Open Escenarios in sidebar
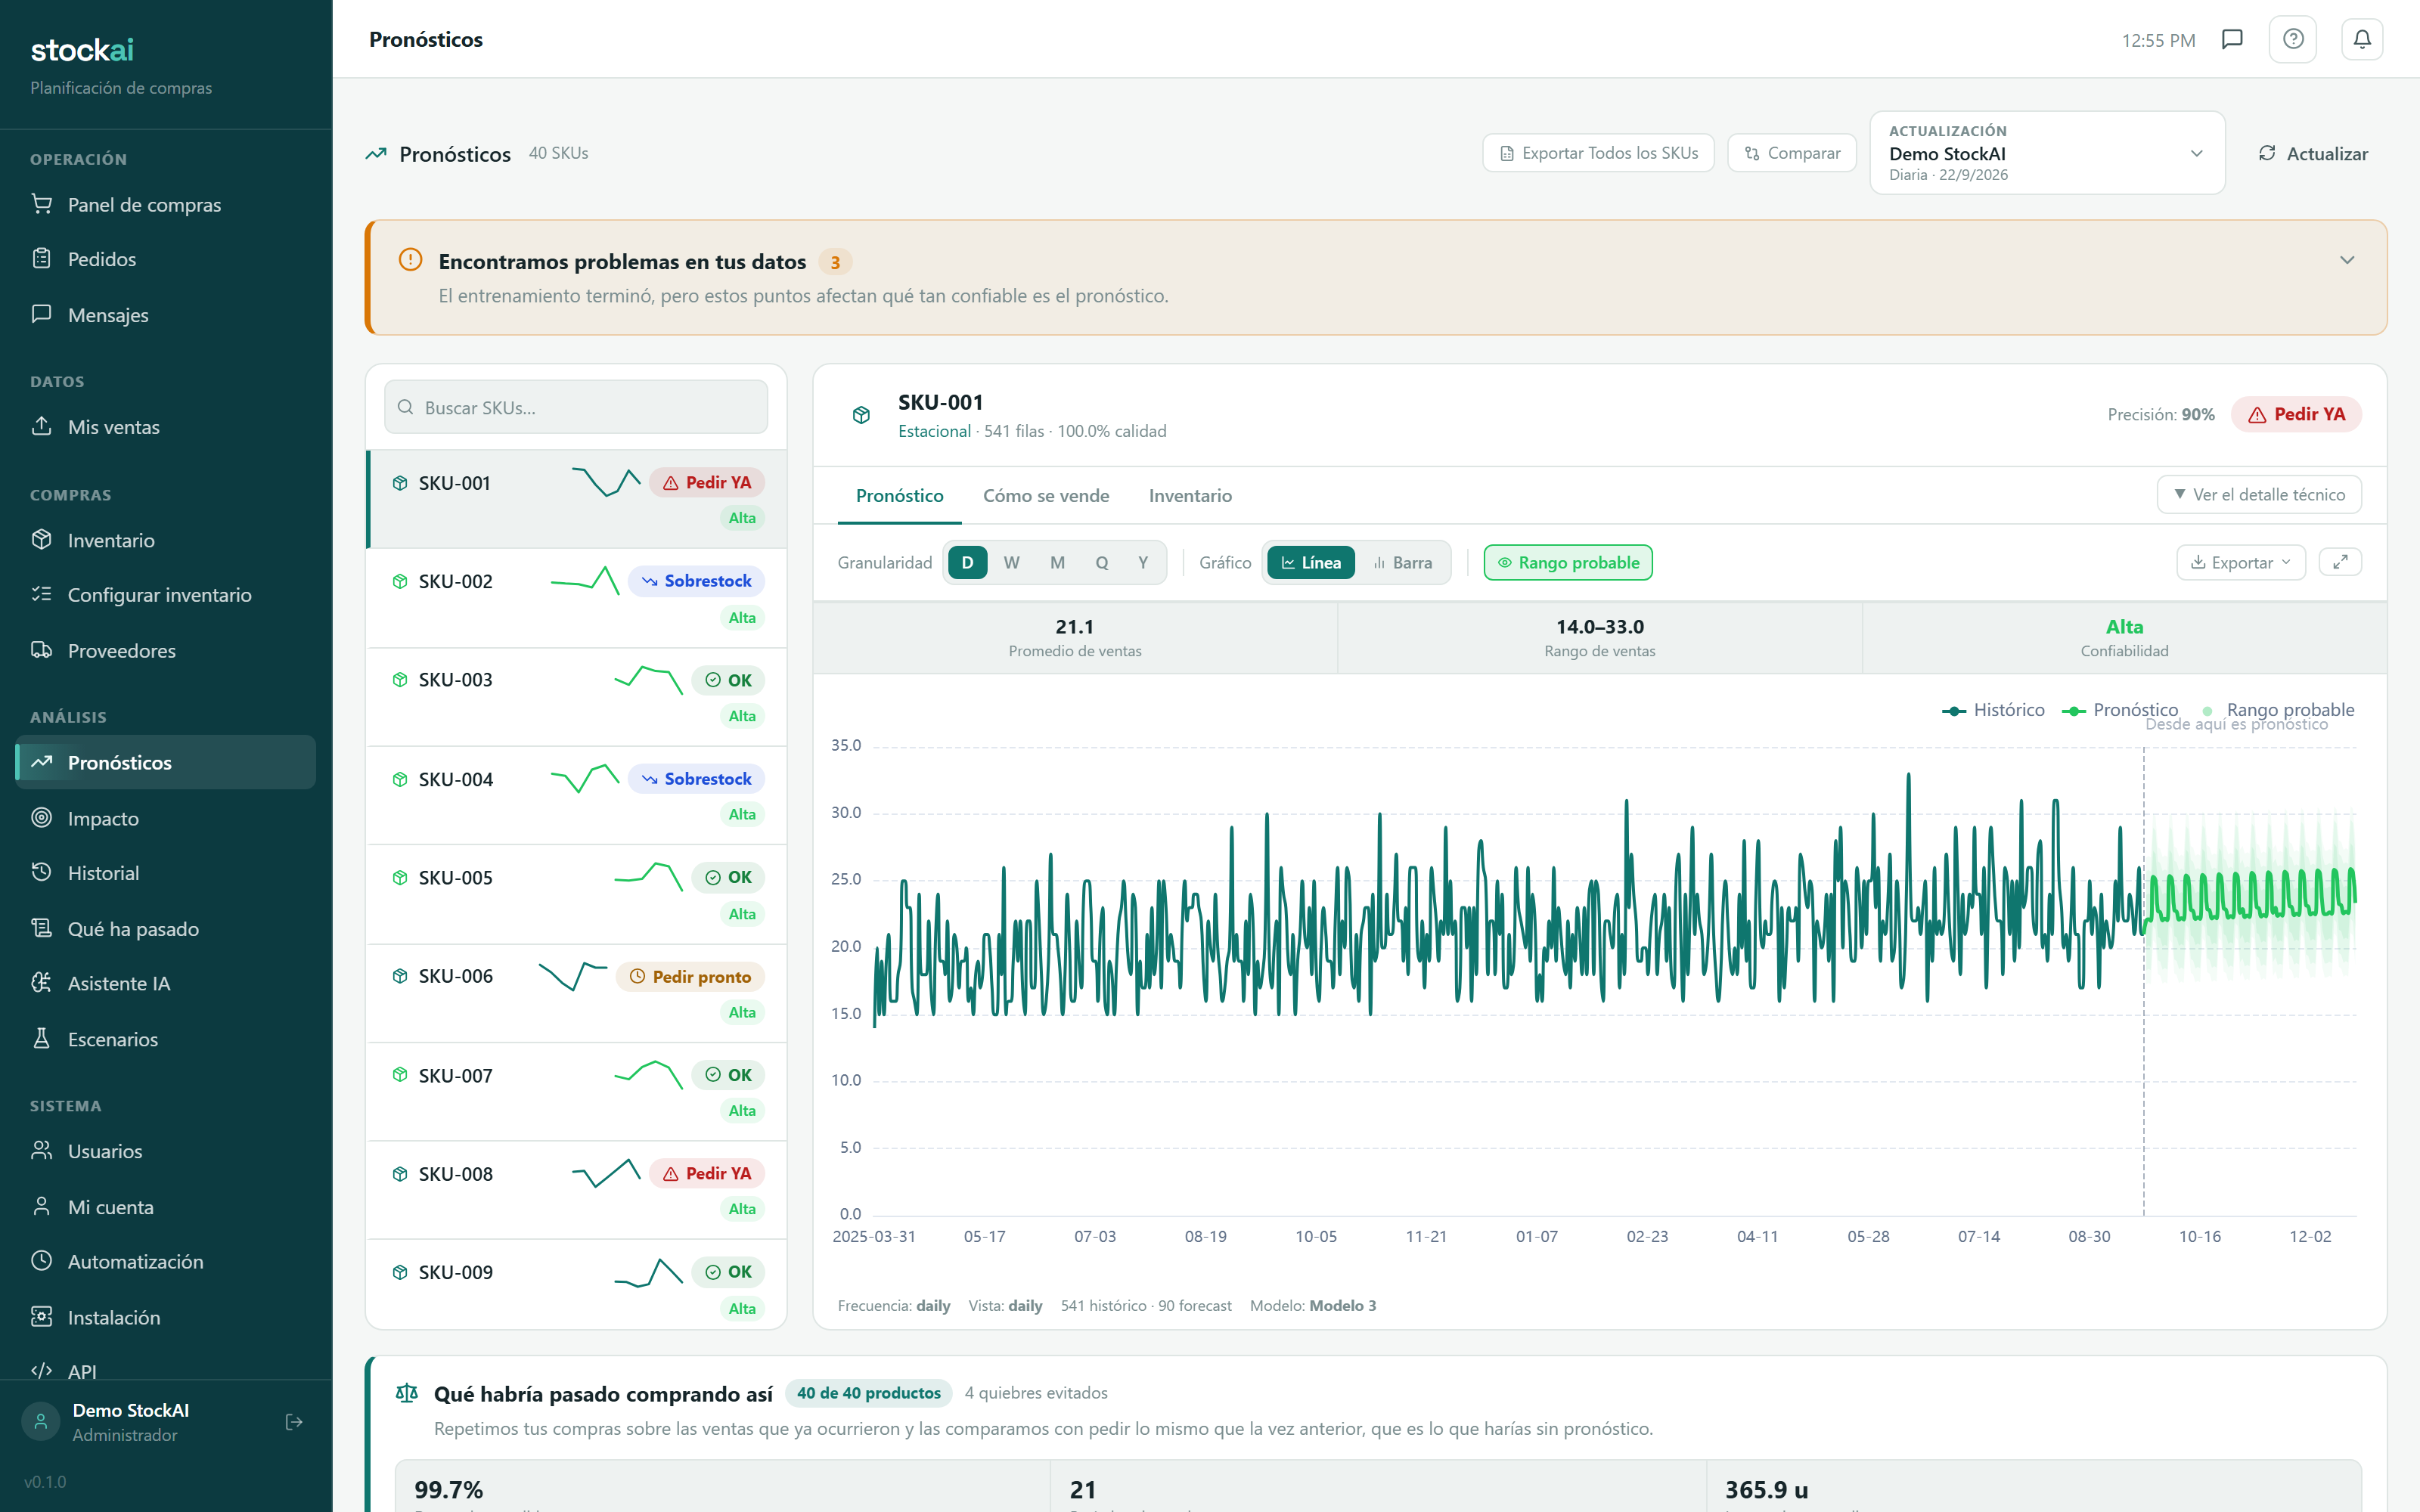This screenshot has width=2420, height=1512. [166, 1039]
